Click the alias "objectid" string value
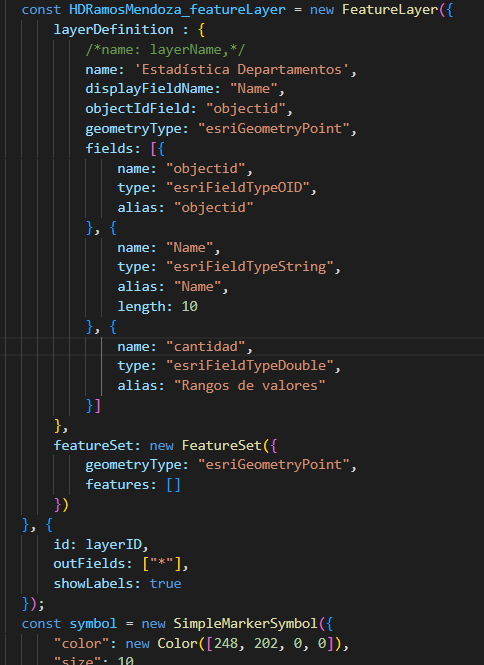This screenshot has height=665, width=484. [214, 208]
